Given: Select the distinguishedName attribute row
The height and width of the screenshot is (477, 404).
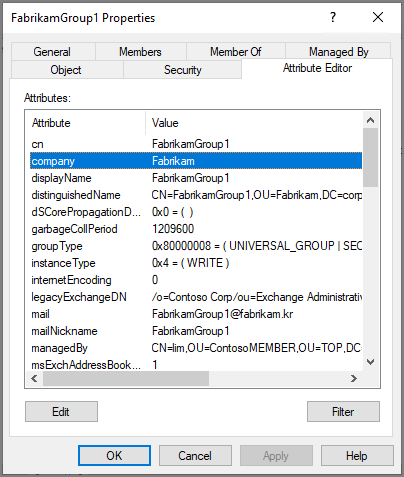Looking at the screenshot, I should click(196, 195).
